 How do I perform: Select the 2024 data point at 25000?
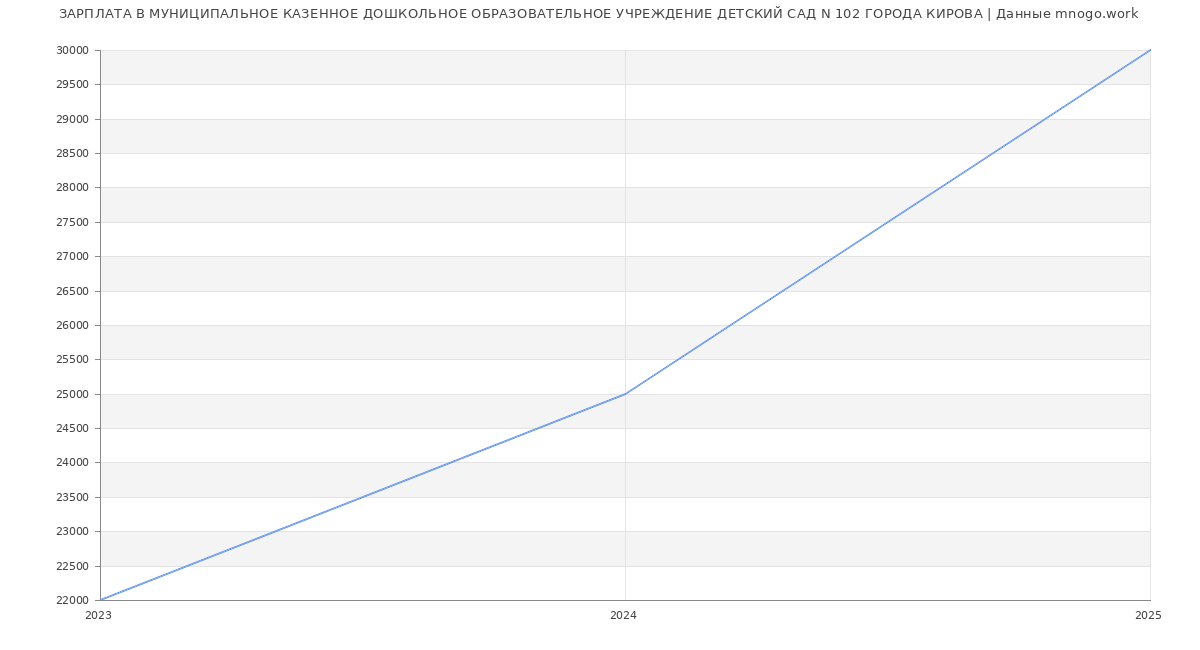tap(625, 394)
